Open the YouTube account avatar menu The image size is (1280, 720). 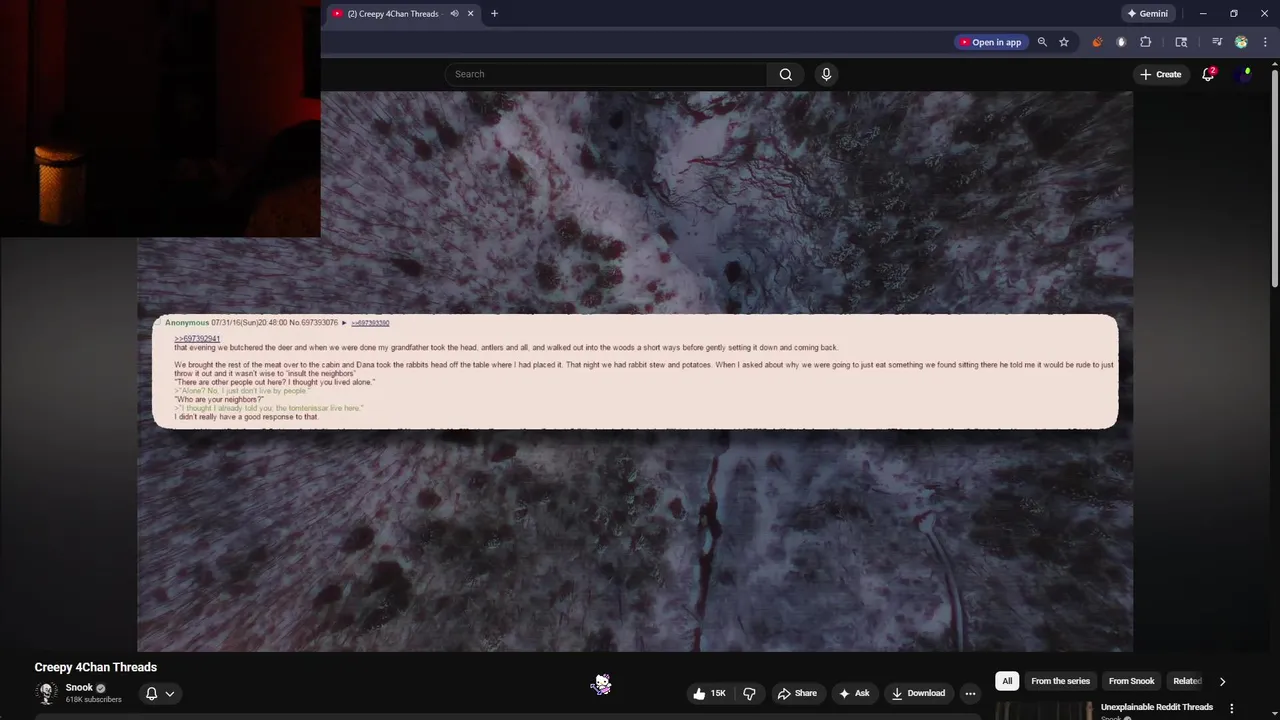[x=1244, y=74]
